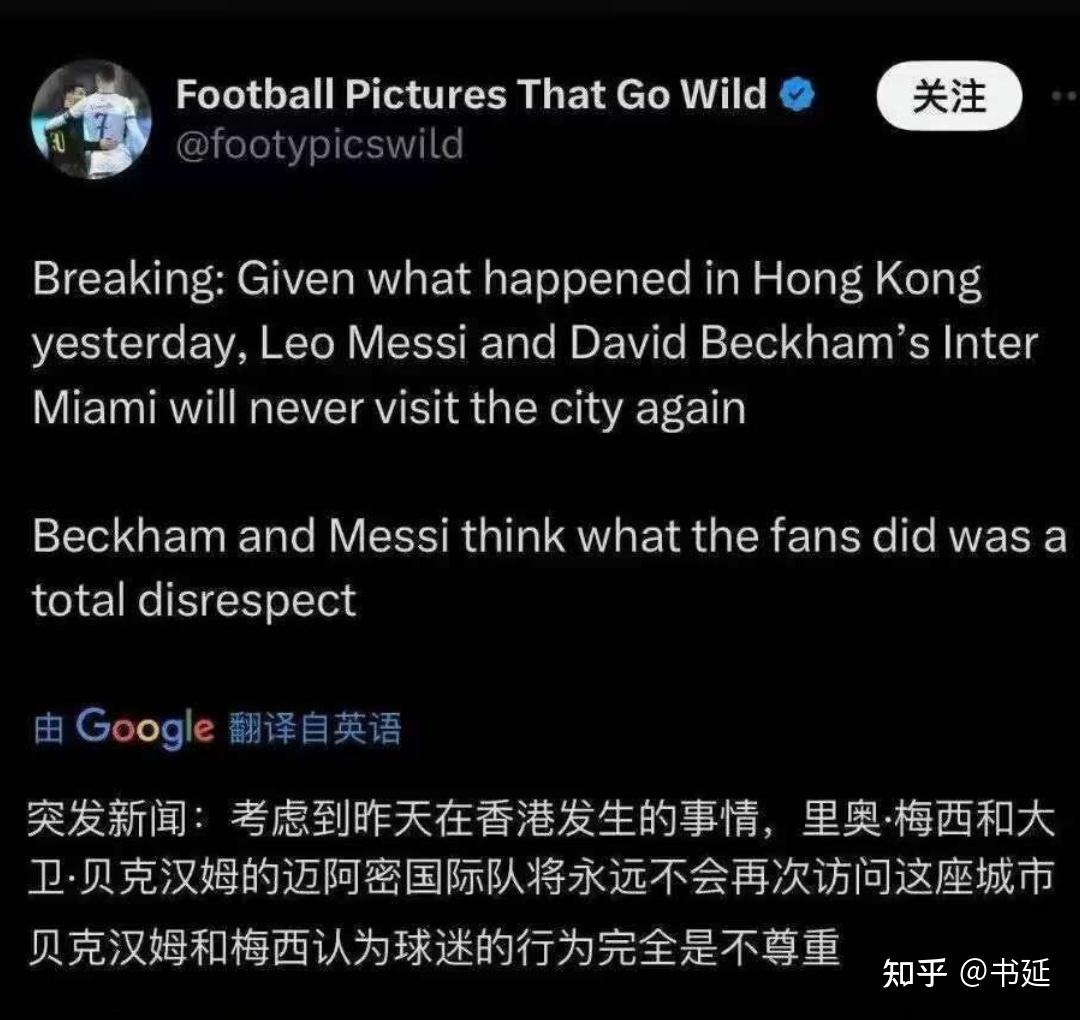Screen dimensions: 1080x1020
Task: Click the 由 character before Google
Action: pos(48,729)
